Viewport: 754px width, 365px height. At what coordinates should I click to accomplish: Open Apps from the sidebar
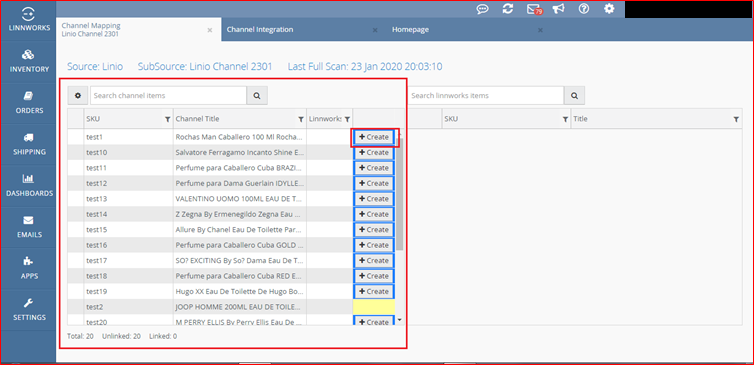click(28, 268)
